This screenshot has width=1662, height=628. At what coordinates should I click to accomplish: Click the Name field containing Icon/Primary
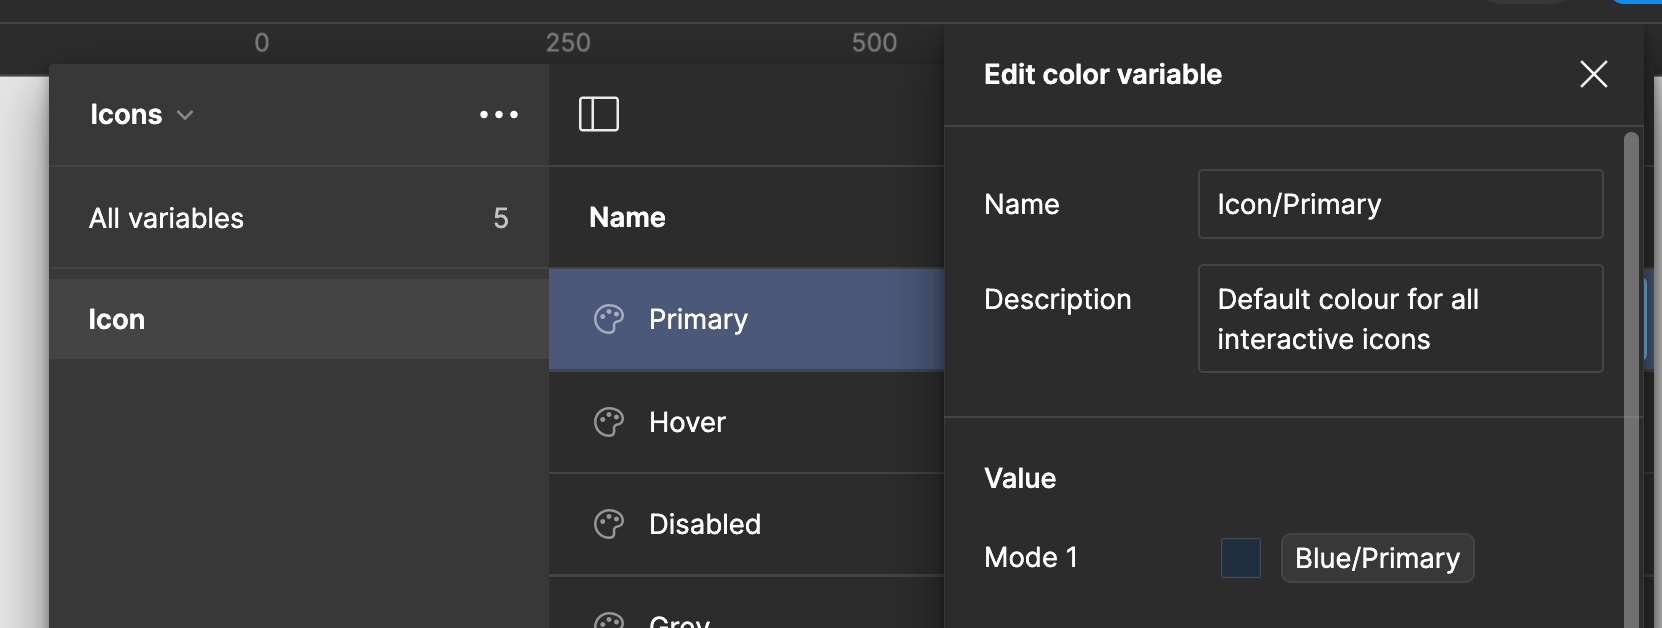click(x=1400, y=204)
